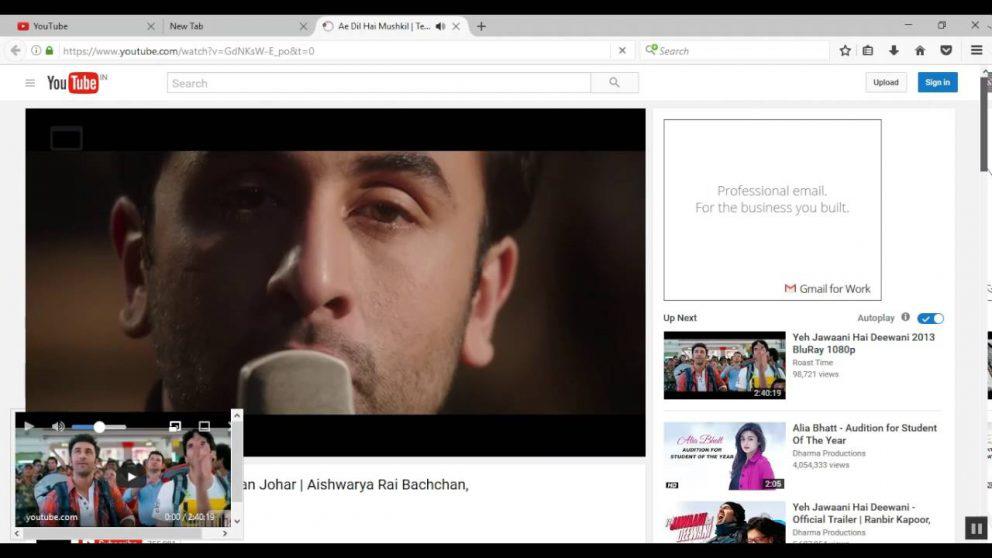992x558 pixels.
Task: Go to the browser home page icon
Action: (920, 51)
